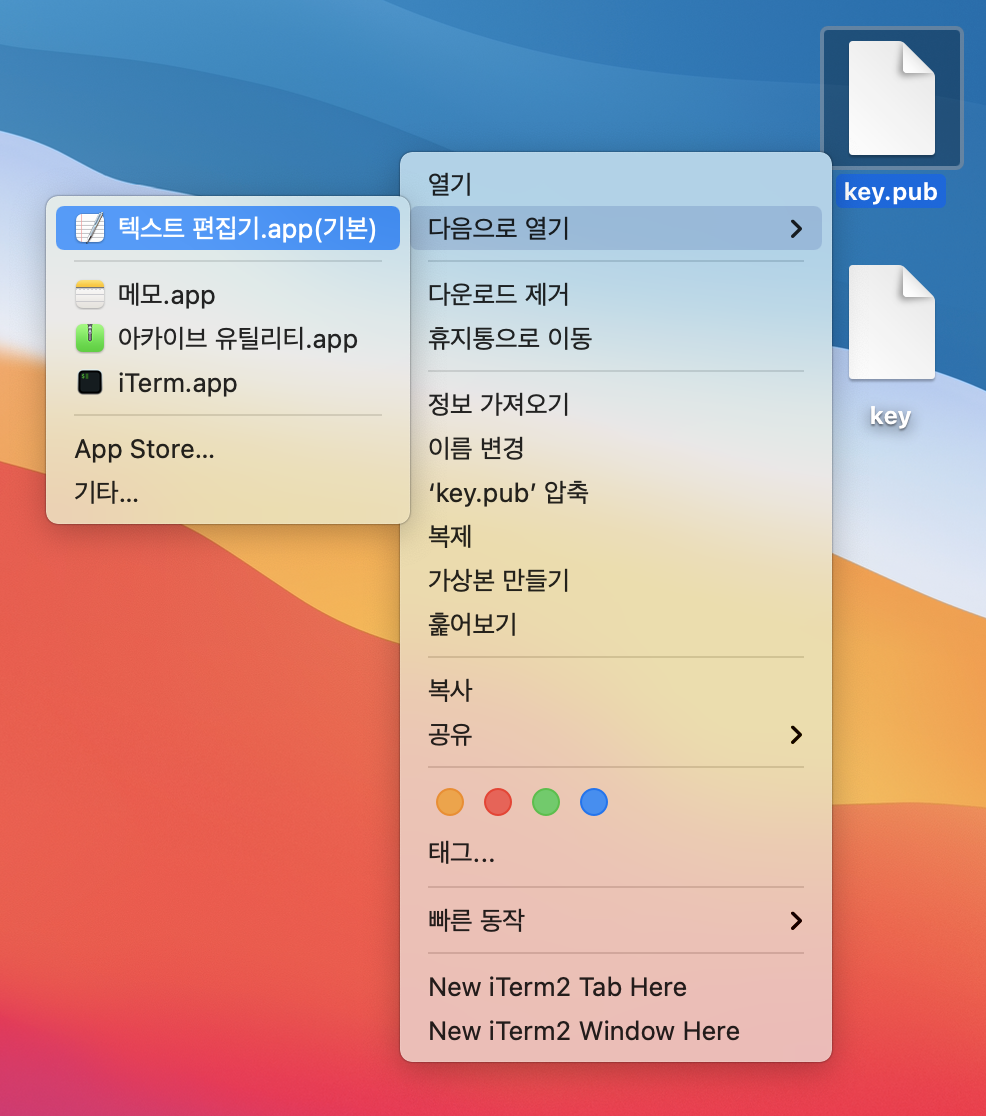The height and width of the screenshot is (1116, 986).
Task: Open the 다음으로 열기 submenu
Action: (616, 228)
